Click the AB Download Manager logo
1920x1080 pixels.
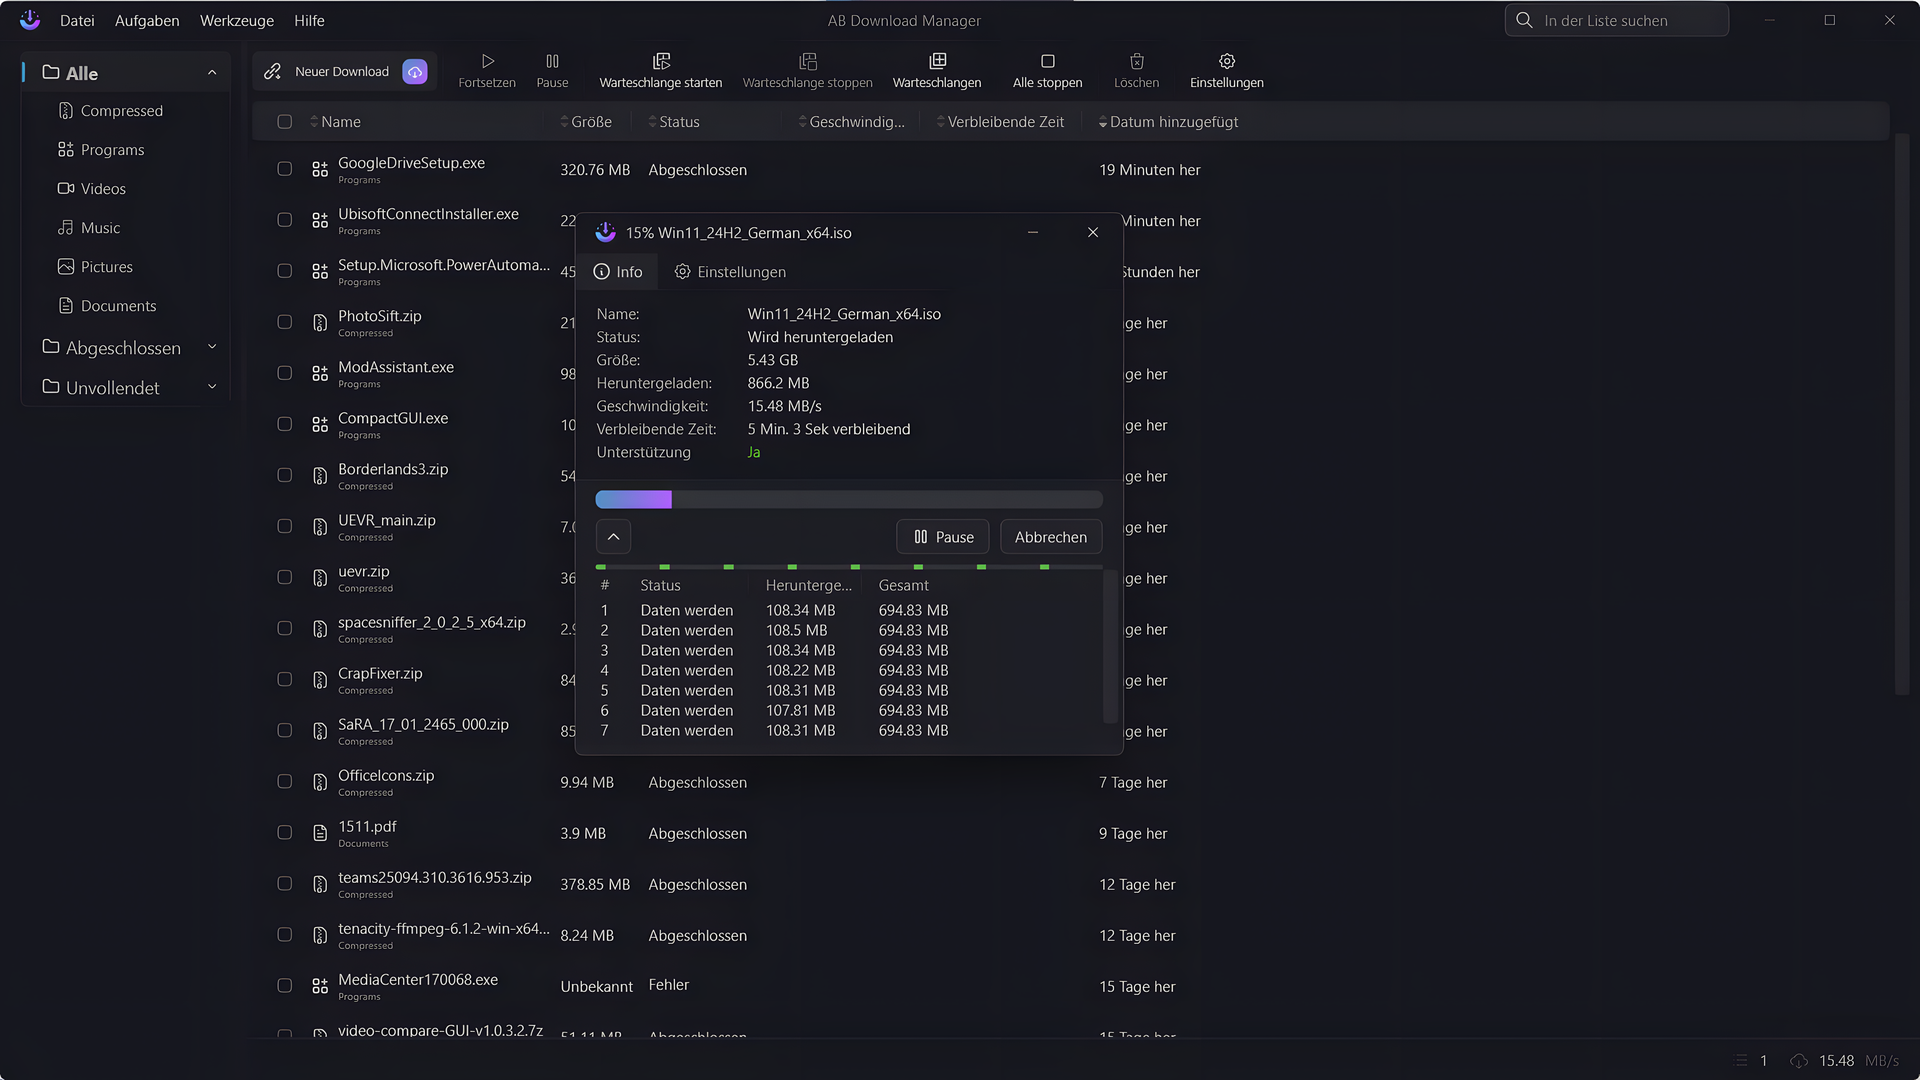[x=30, y=20]
